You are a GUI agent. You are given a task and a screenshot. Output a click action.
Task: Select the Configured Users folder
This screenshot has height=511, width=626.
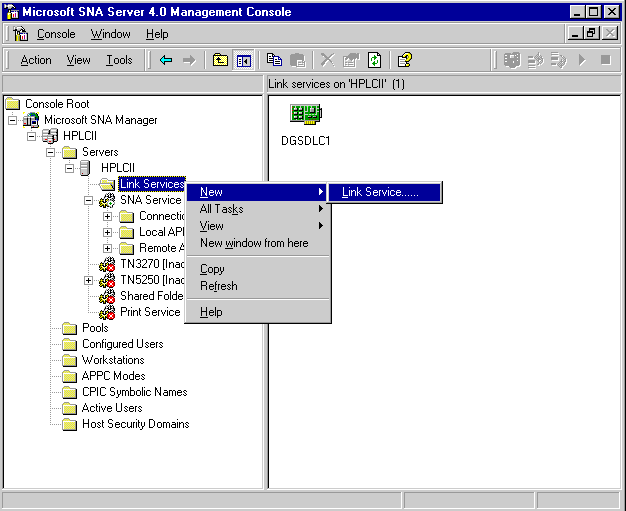point(122,344)
